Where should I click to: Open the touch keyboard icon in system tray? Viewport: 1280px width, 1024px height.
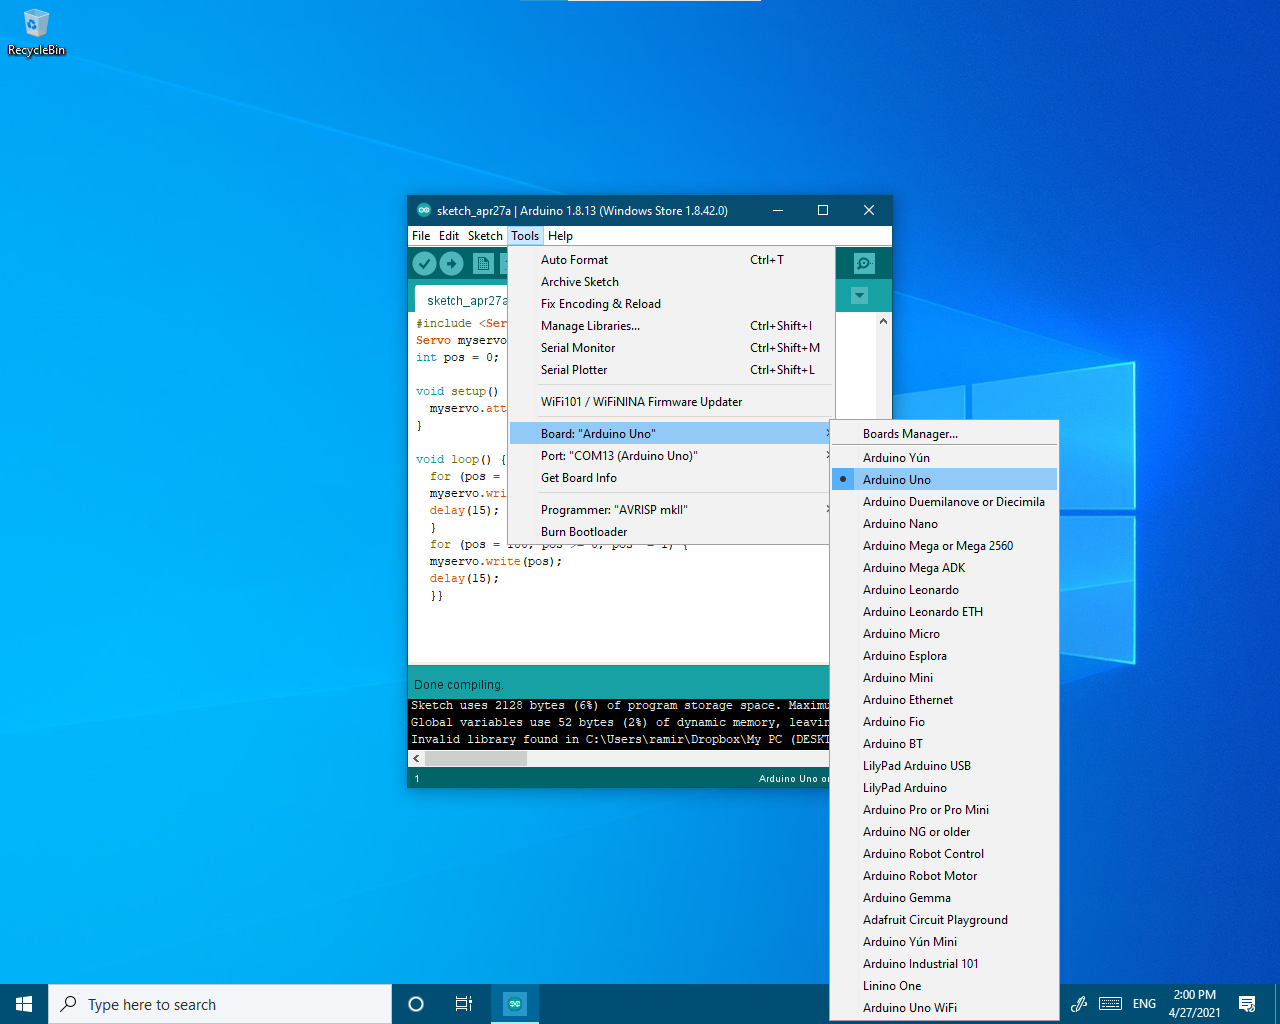pos(1110,1004)
